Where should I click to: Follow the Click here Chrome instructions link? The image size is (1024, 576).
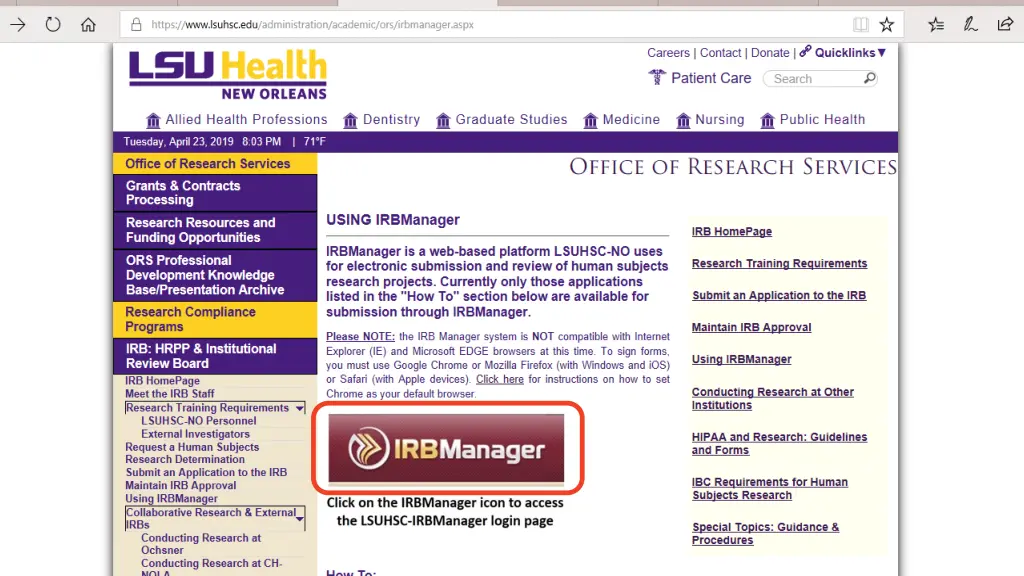click(500, 379)
